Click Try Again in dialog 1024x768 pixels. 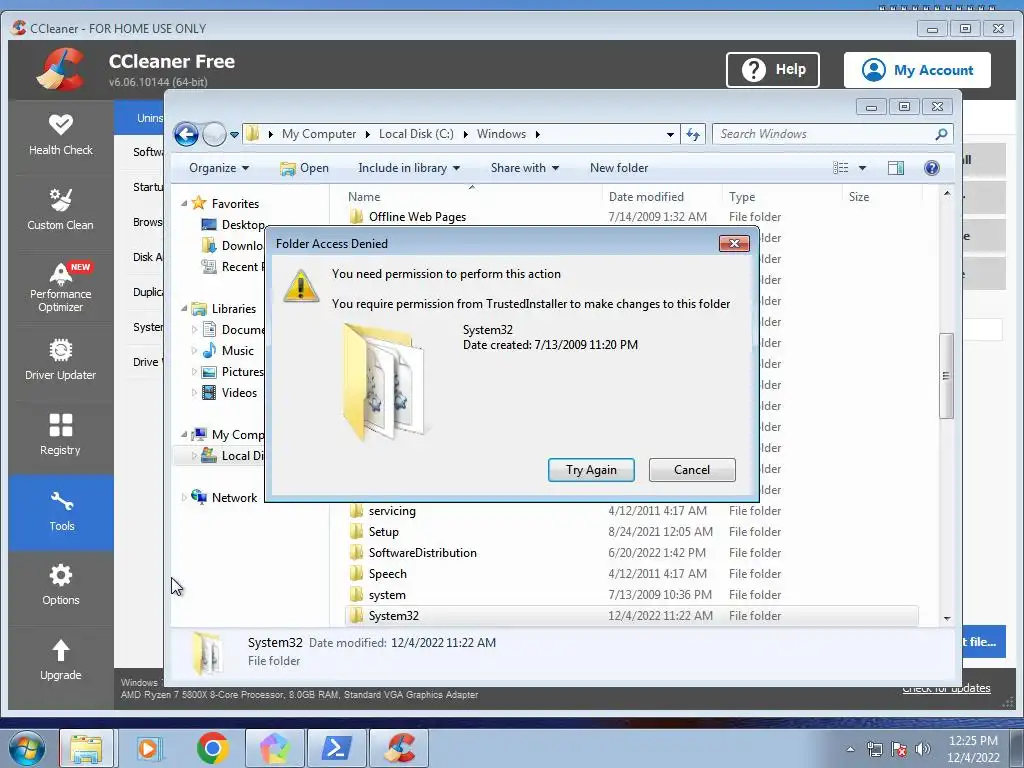[591, 470]
